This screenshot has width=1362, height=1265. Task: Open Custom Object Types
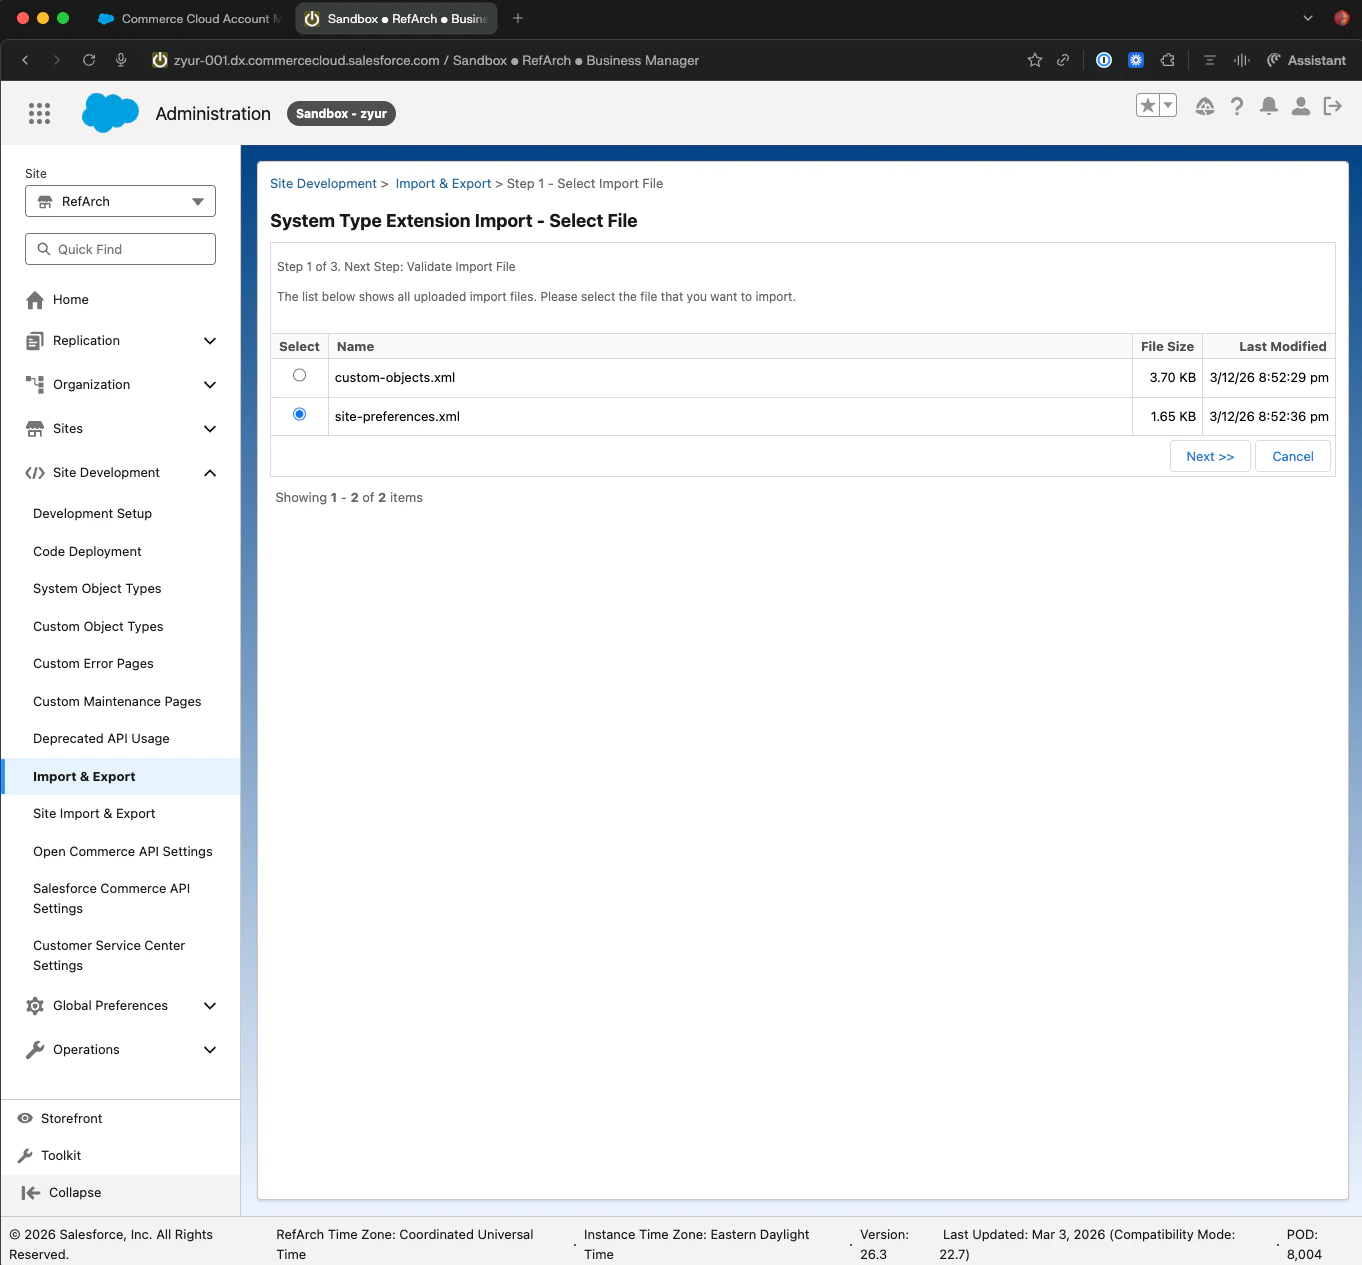[98, 627]
